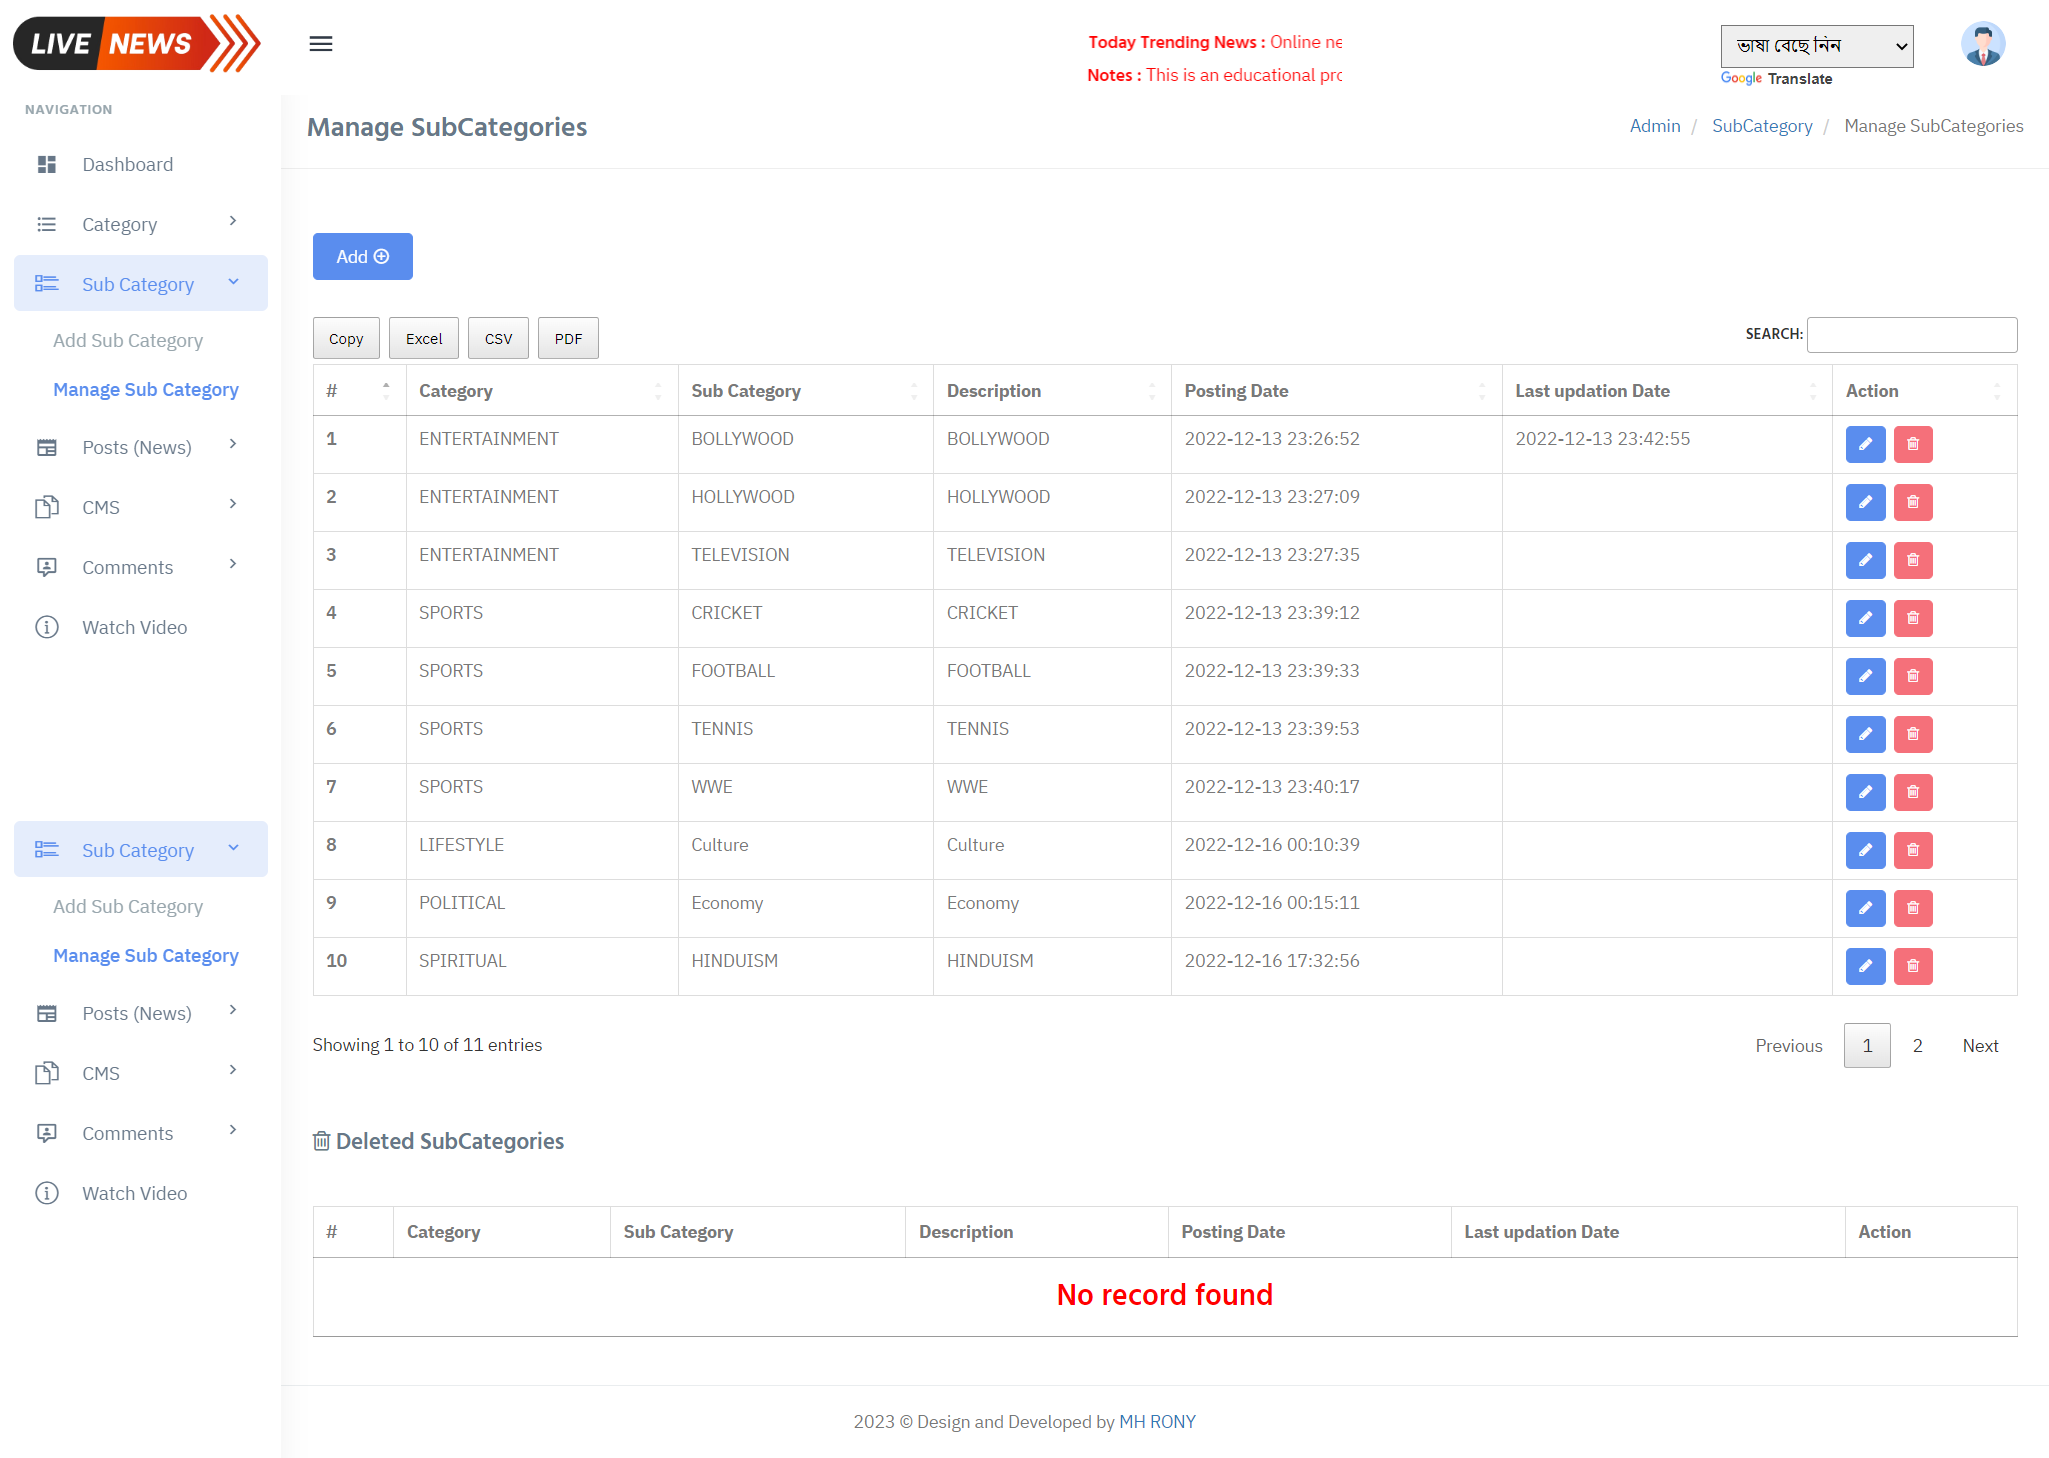Go to page 2 of entries
Screen dimensions: 2049x1458
pyautogui.click(x=1917, y=1045)
